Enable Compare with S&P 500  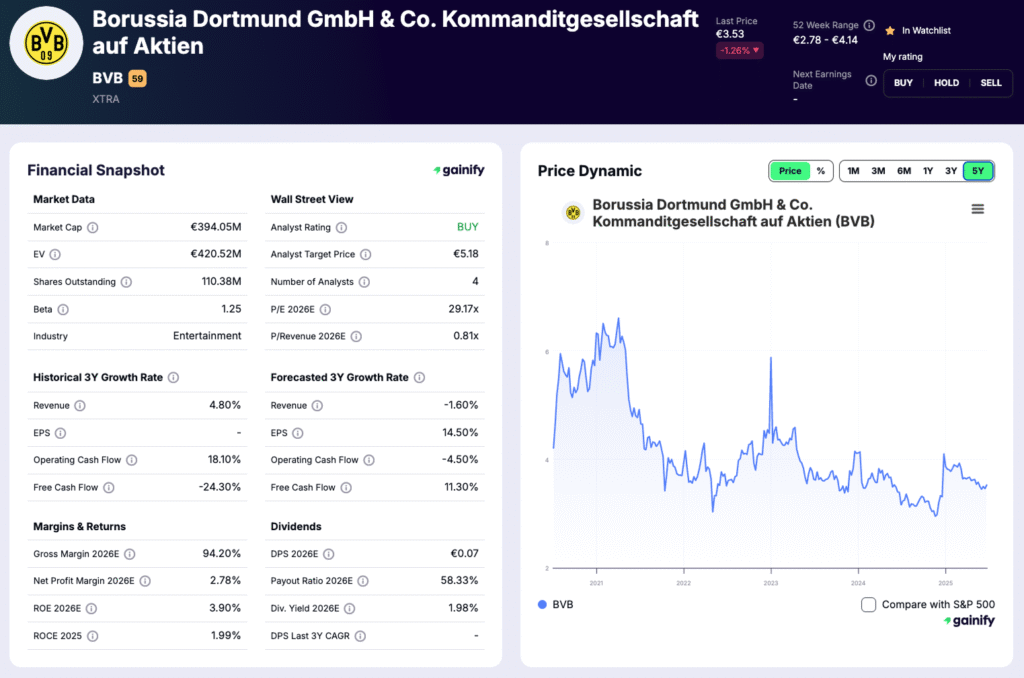pos(868,605)
